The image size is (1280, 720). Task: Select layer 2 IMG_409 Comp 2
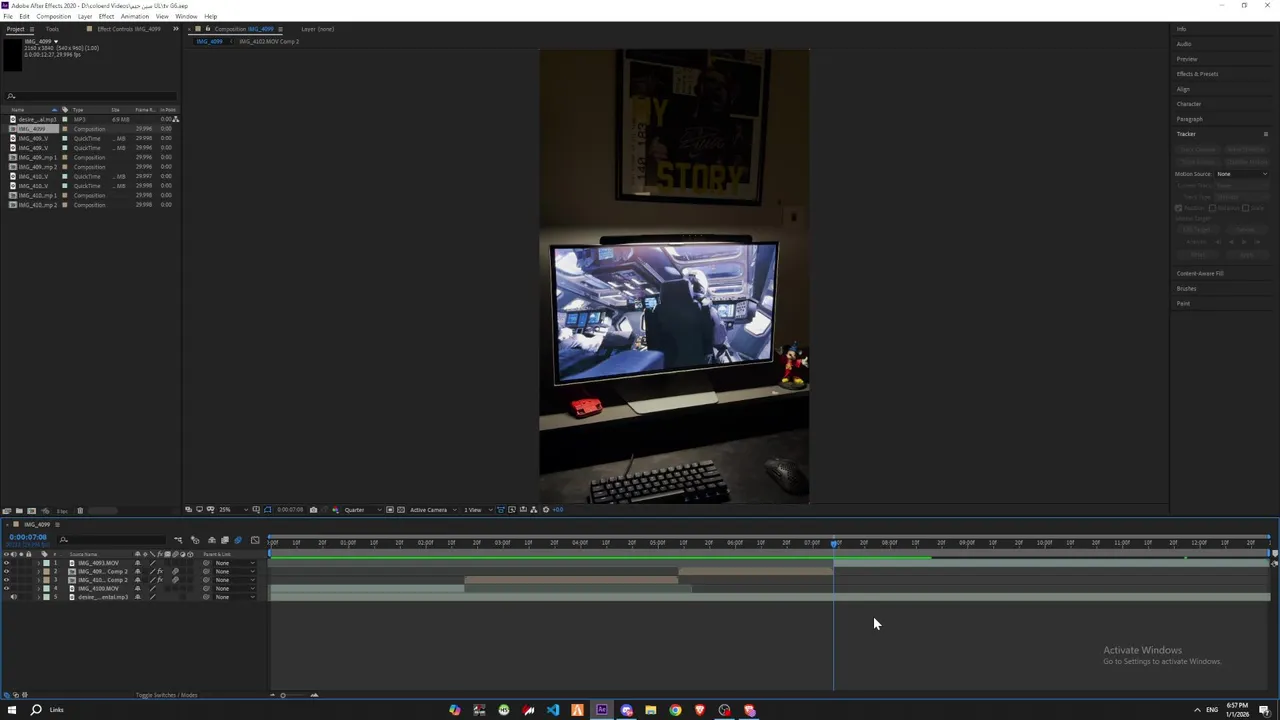point(103,572)
